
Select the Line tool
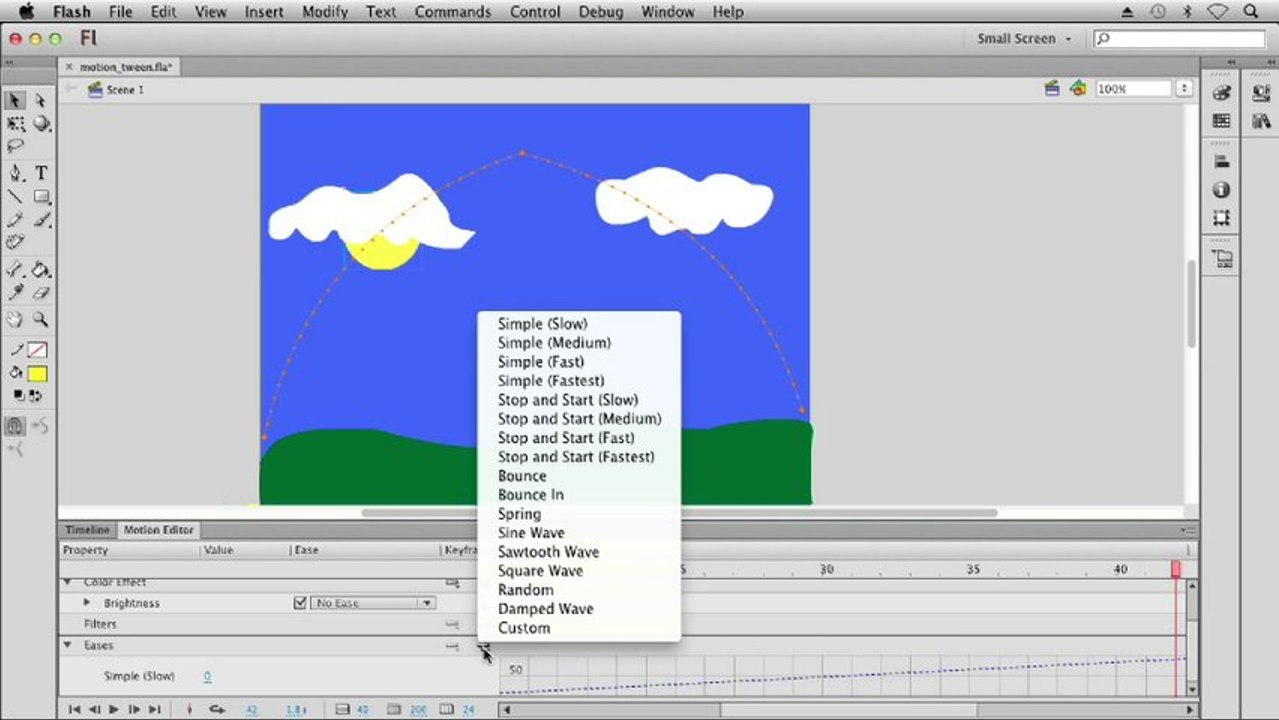(x=15, y=197)
